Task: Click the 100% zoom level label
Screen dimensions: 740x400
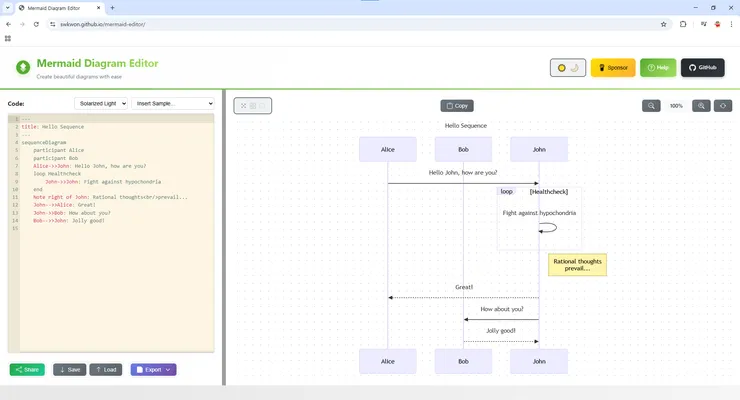Action: click(x=676, y=106)
